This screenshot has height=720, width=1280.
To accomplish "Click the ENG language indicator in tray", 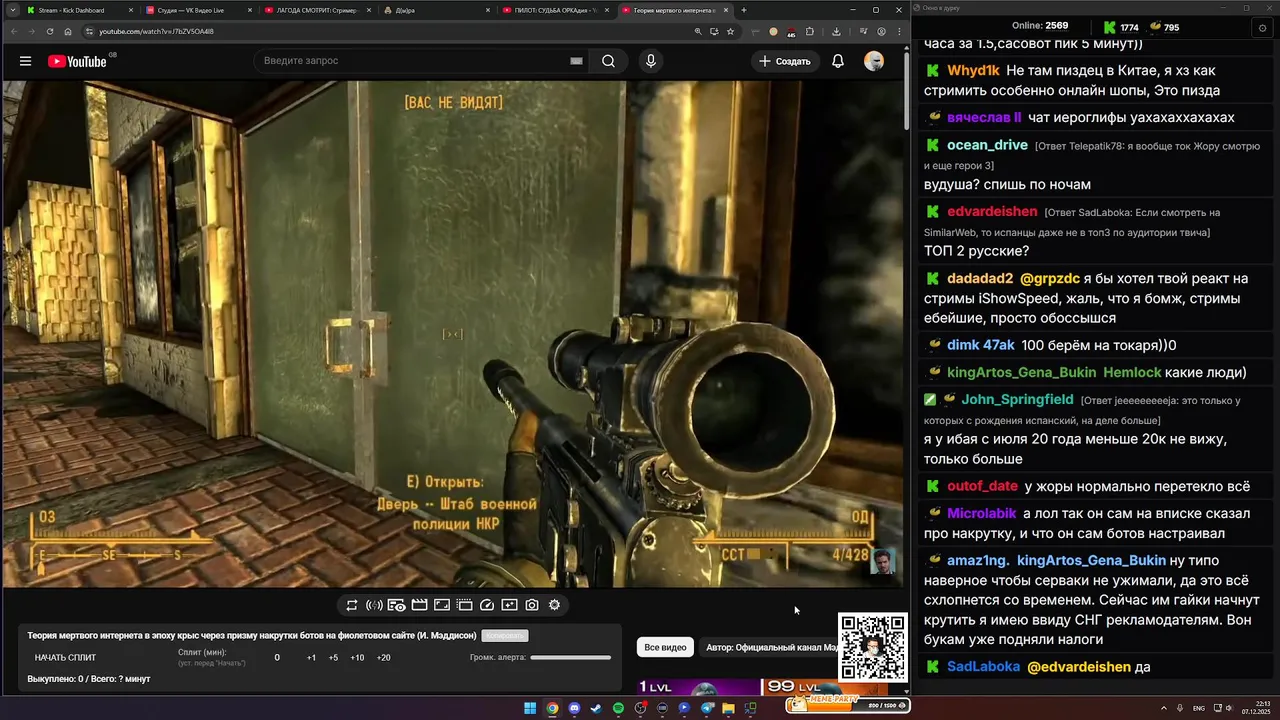I will pos(1198,708).
